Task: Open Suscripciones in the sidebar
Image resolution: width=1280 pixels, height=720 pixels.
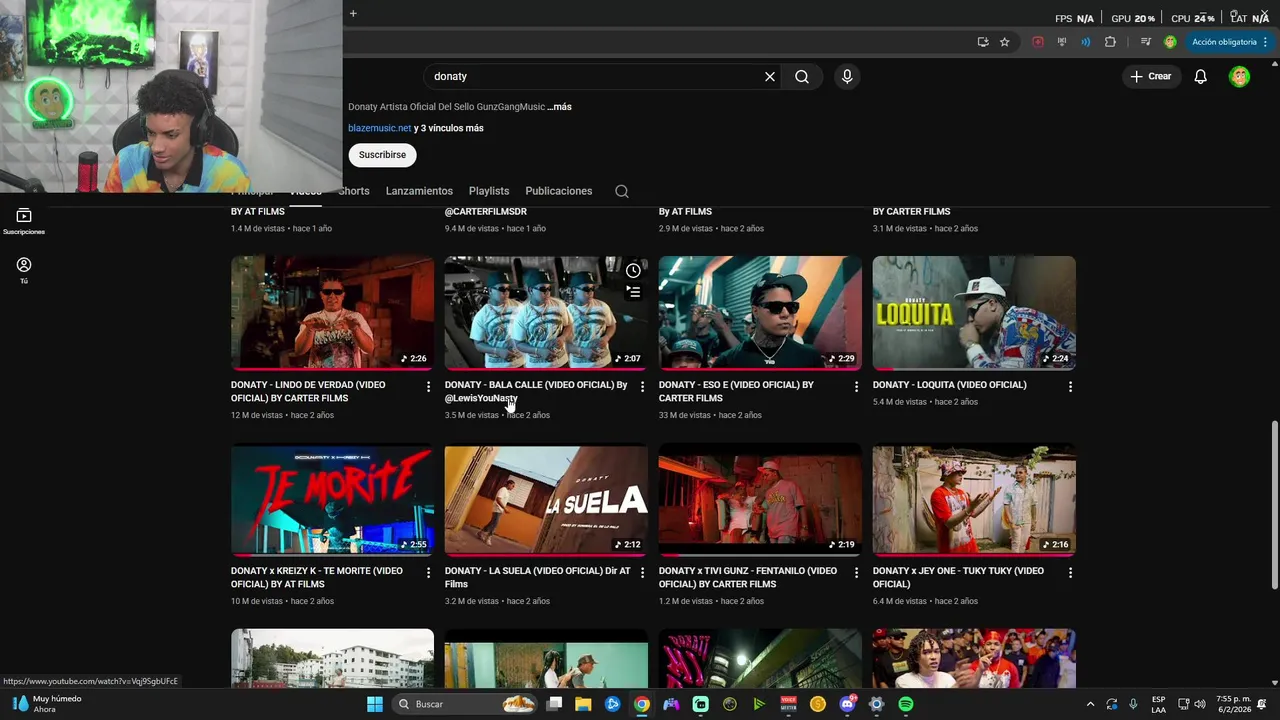Action: (24, 221)
